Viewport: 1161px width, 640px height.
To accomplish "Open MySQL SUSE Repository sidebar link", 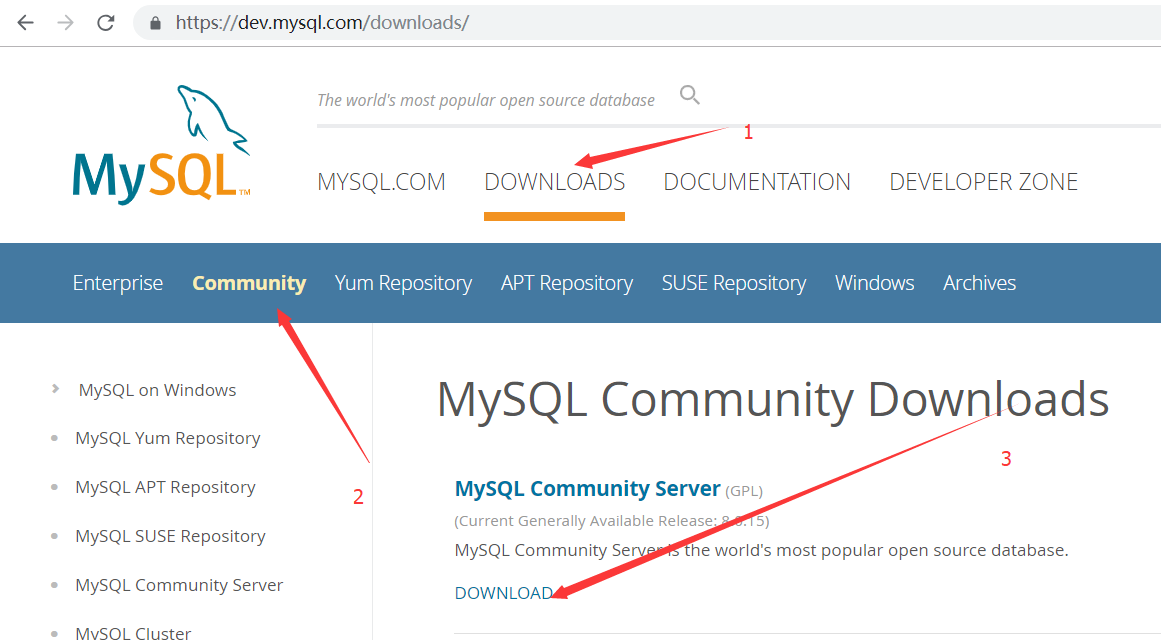I will point(170,536).
